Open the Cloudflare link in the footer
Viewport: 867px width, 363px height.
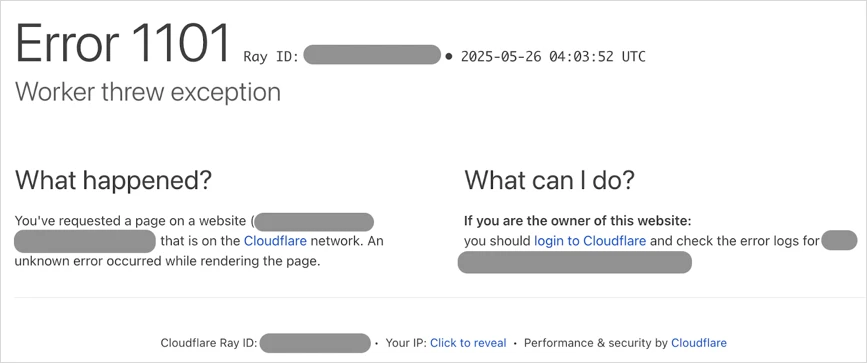(x=699, y=343)
